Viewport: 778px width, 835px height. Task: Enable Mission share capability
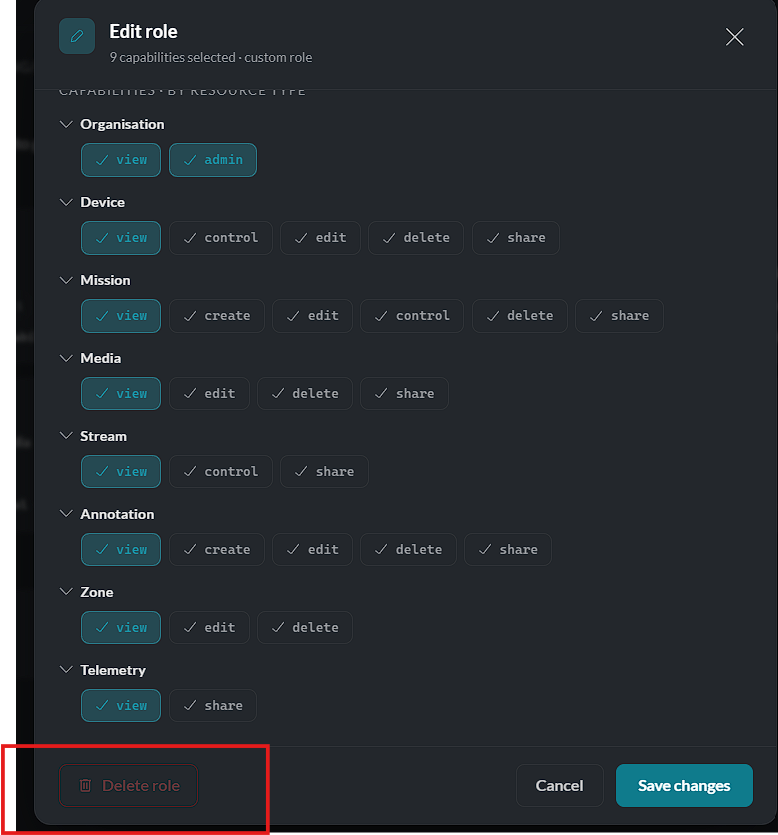(x=619, y=316)
